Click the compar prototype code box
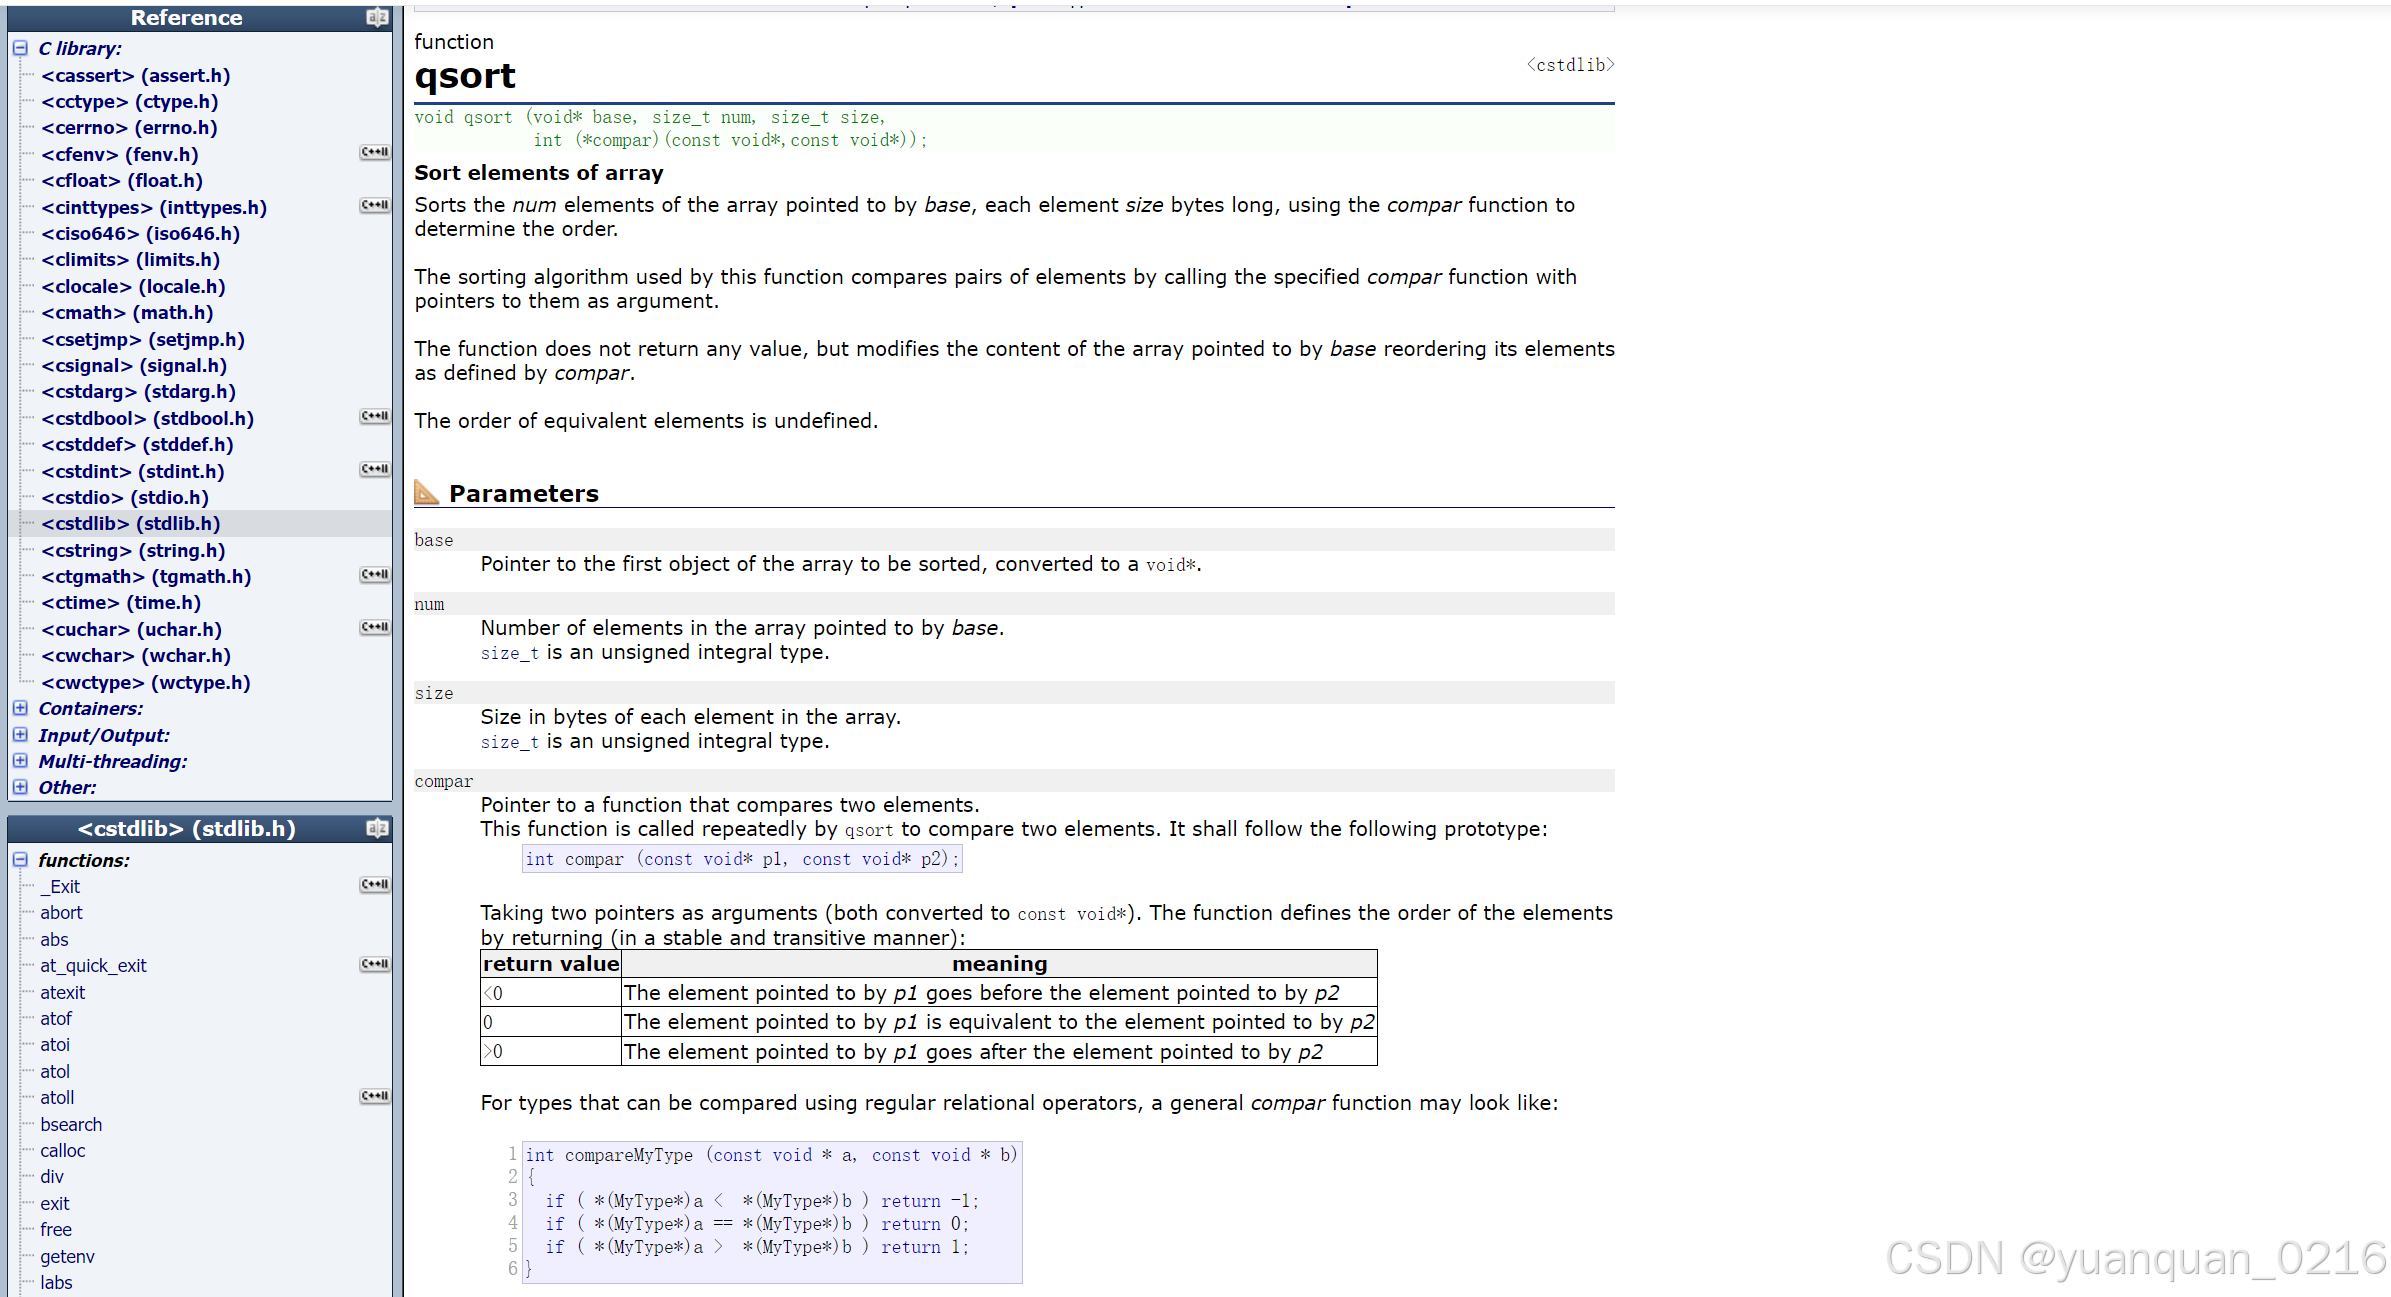The image size is (2391, 1297). coord(741,859)
